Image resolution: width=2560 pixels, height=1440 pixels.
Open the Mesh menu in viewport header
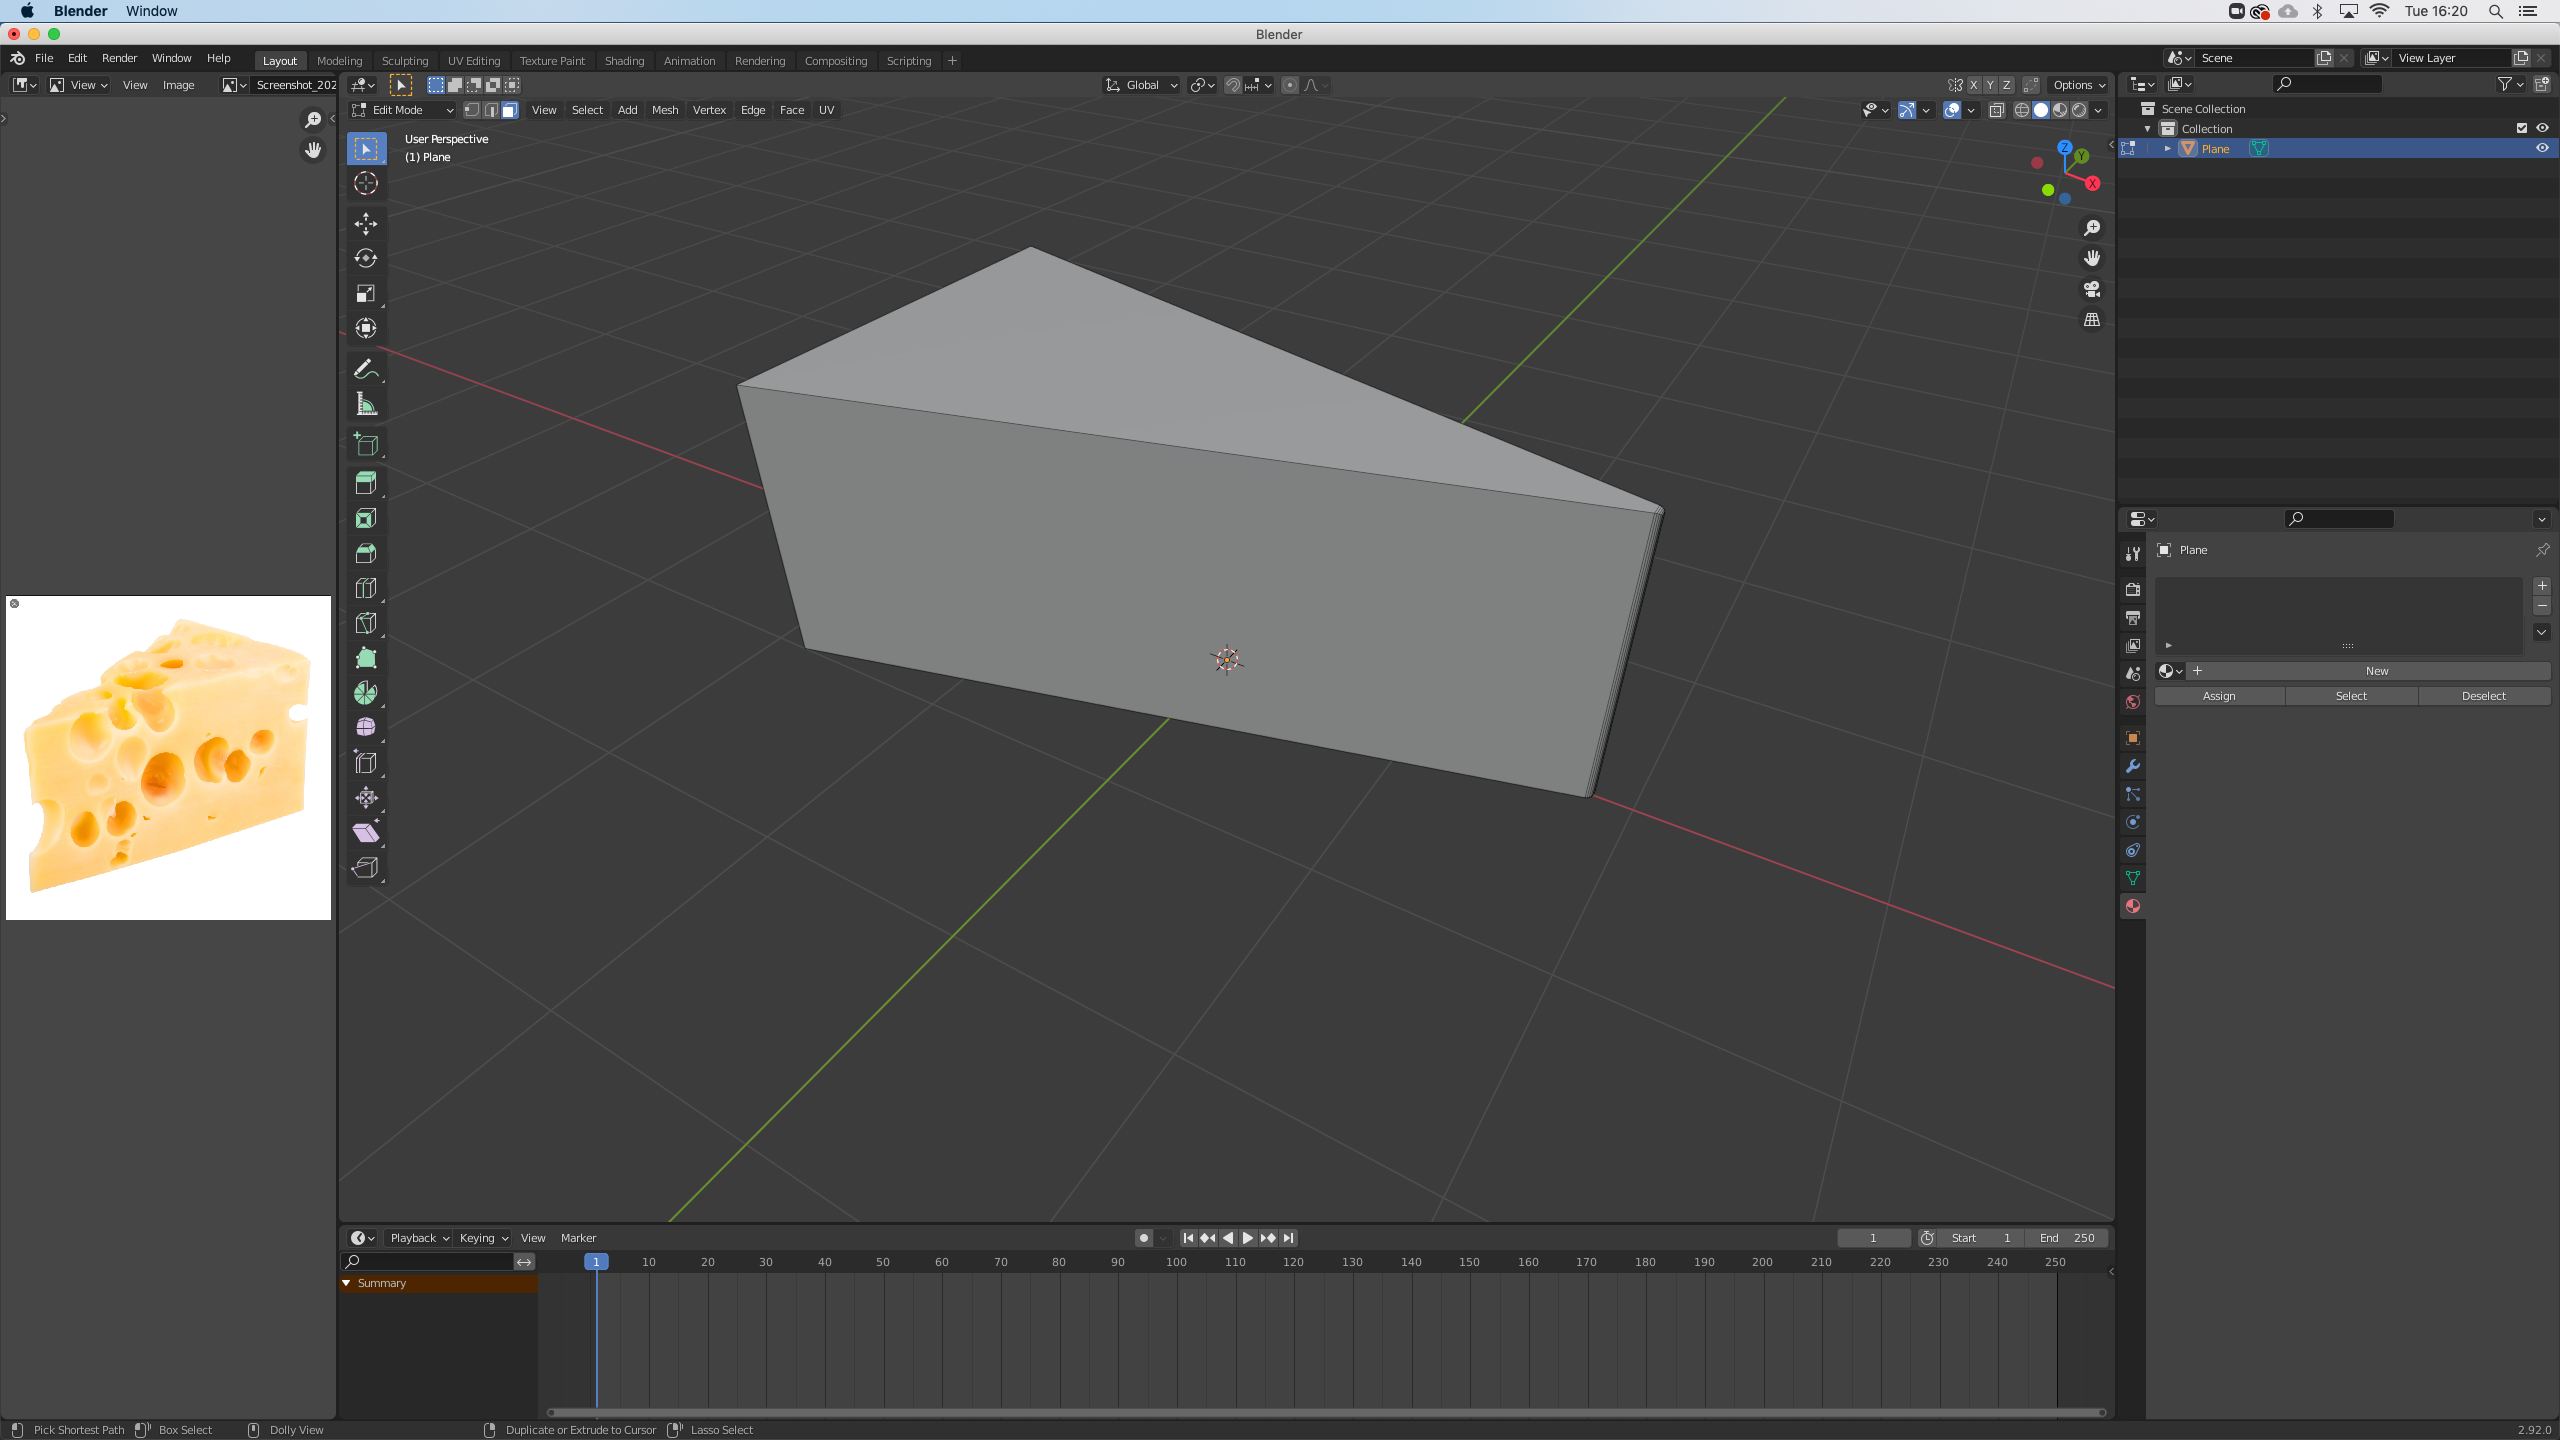(665, 110)
